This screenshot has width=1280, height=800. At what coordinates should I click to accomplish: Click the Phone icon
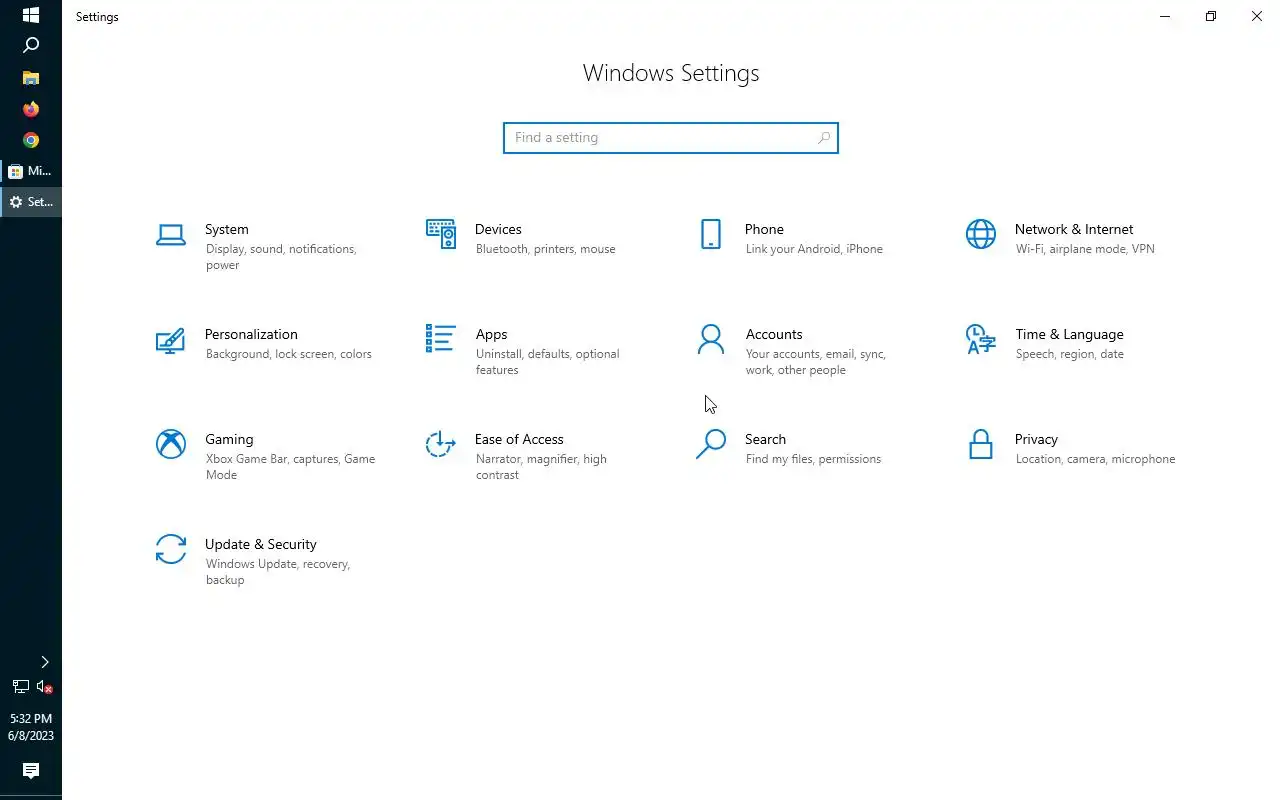pyautogui.click(x=711, y=234)
